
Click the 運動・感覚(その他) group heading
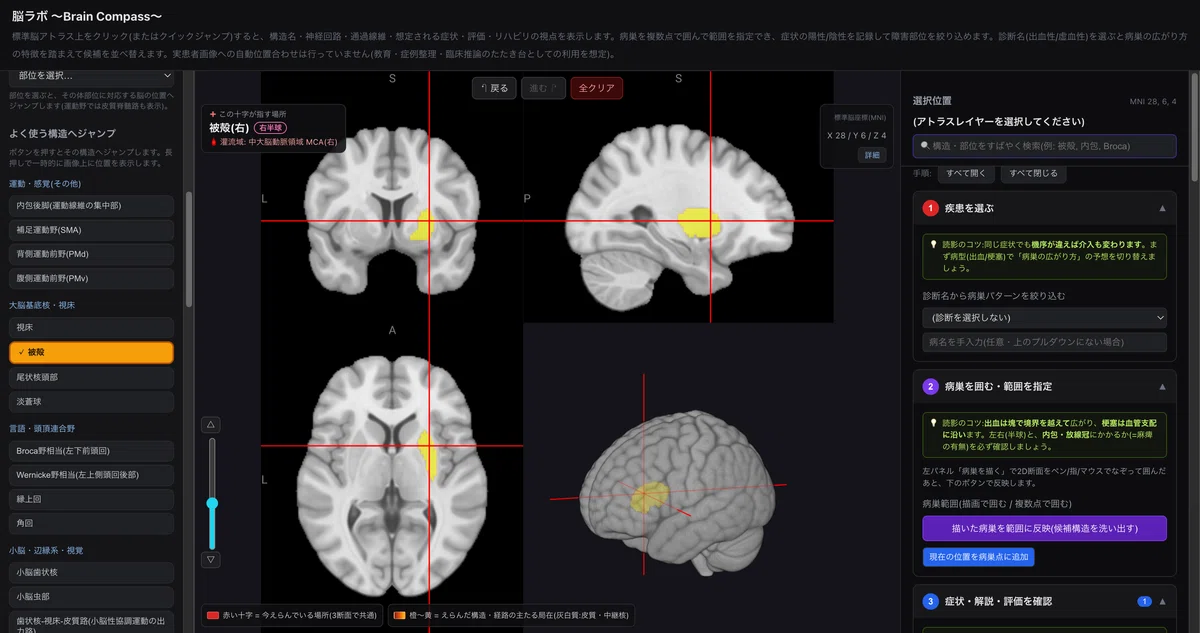click(x=45, y=183)
